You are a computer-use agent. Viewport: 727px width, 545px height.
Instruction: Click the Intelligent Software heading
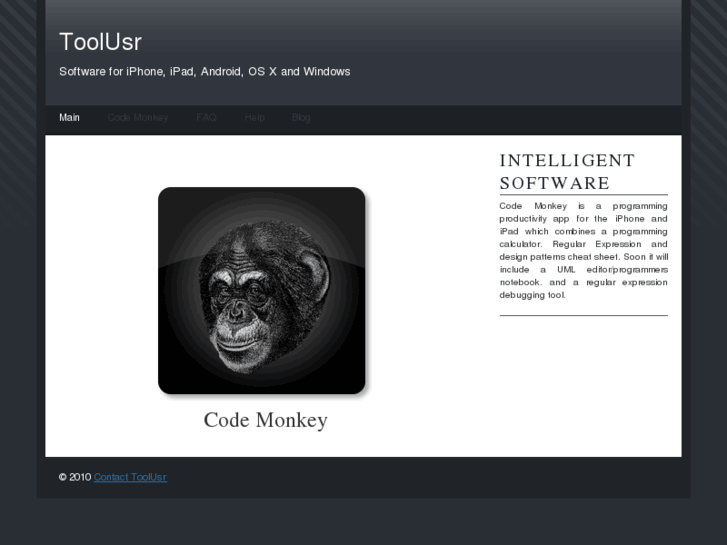(x=567, y=172)
